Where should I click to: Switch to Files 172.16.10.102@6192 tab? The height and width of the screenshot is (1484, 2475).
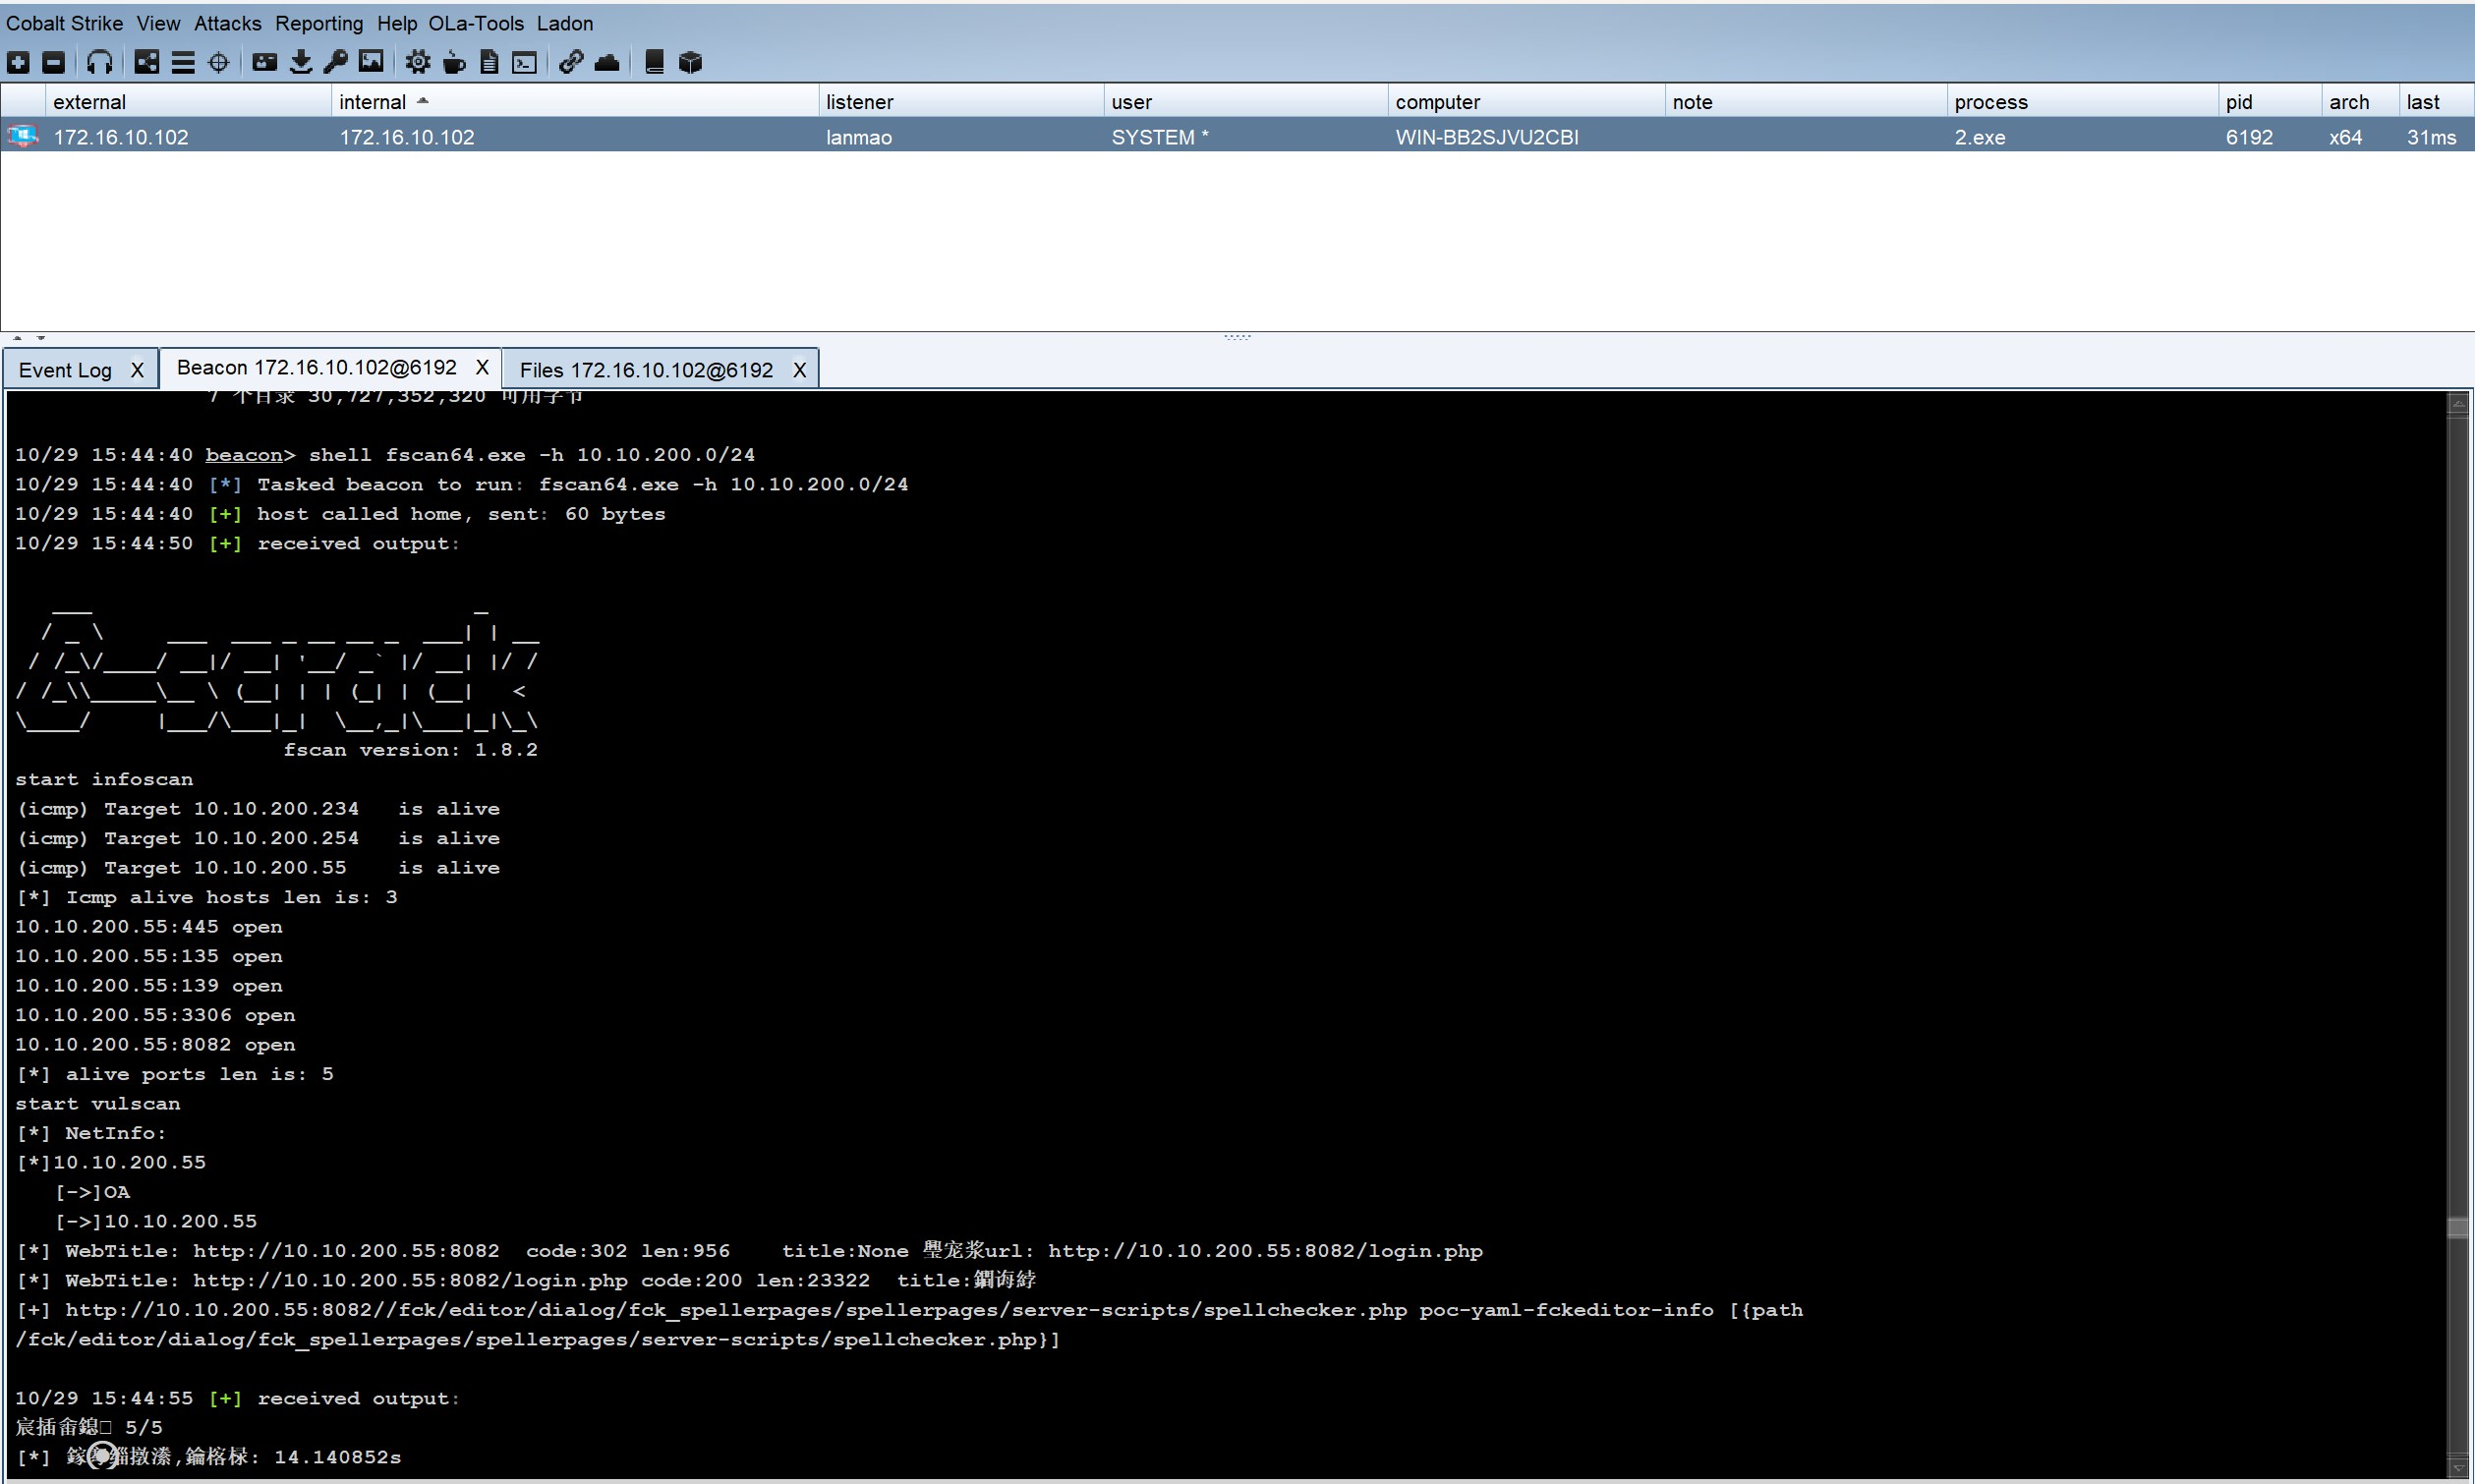[646, 370]
